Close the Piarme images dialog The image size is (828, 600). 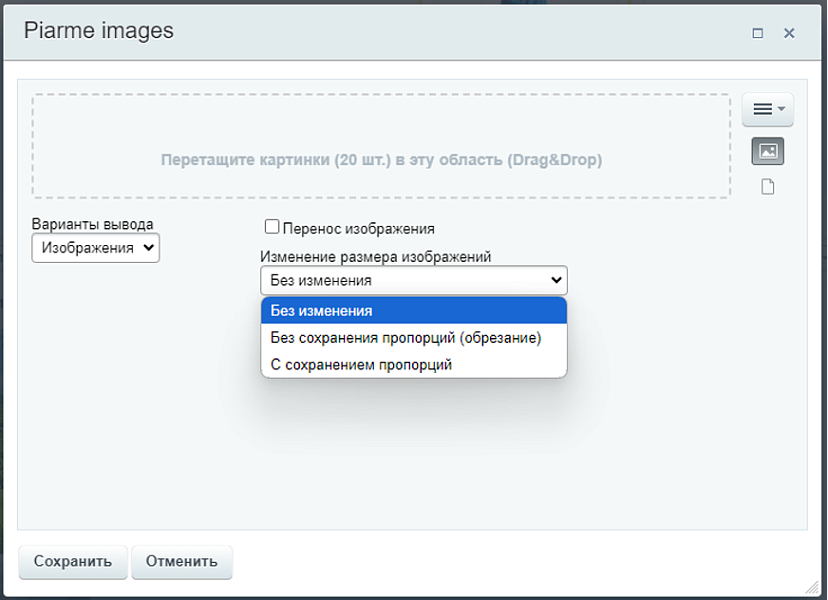[789, 33]
